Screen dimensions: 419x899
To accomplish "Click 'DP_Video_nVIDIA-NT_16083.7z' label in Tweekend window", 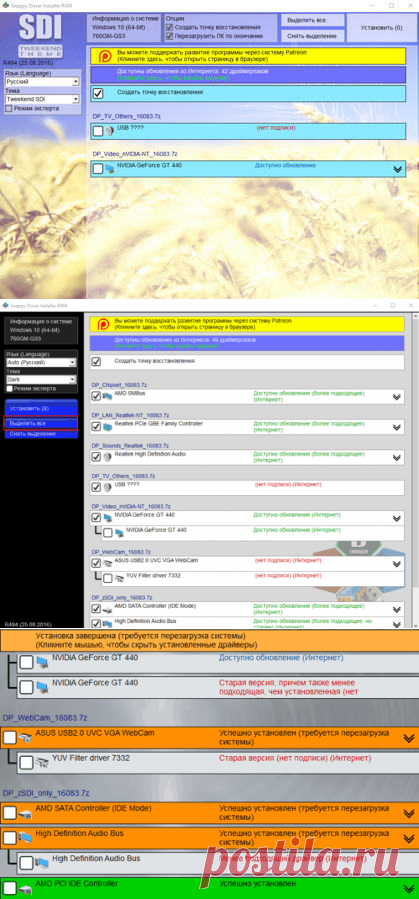I will (x=135, y=154).
